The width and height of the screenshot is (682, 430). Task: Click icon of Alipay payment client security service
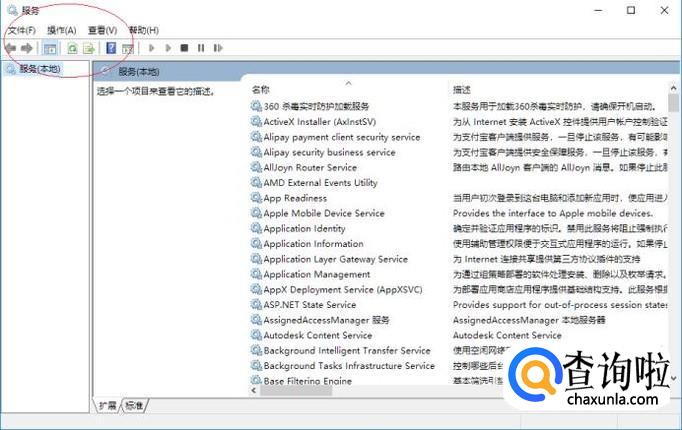256,137
